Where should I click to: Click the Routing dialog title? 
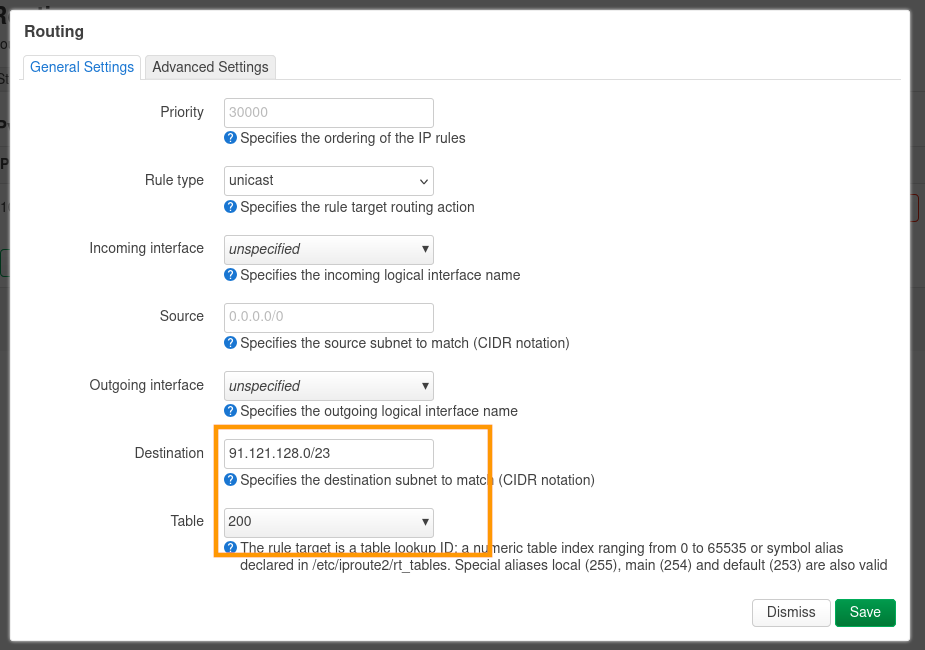coord(54,31)
